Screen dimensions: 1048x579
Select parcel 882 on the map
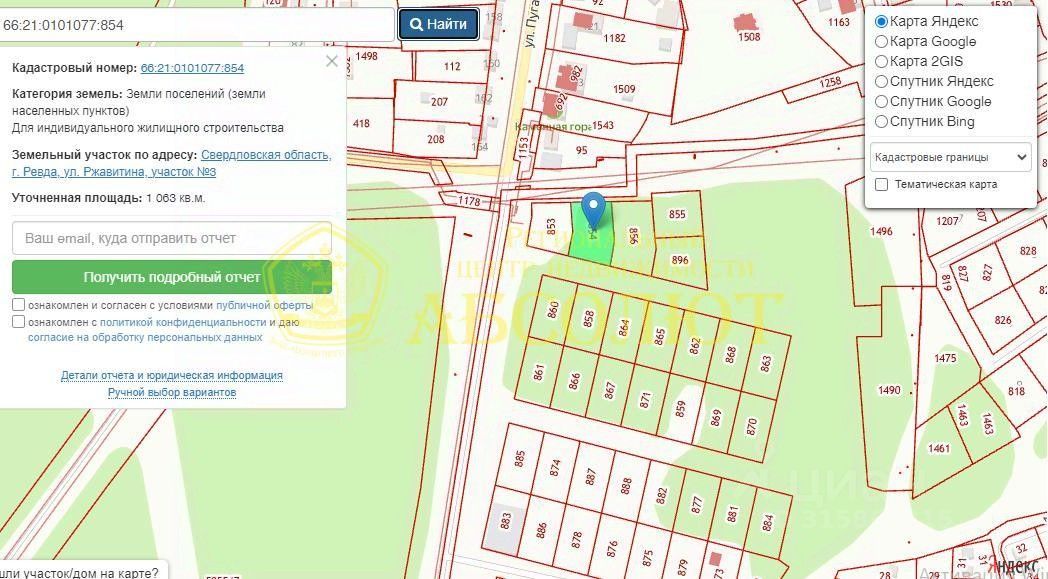point(662,495)
